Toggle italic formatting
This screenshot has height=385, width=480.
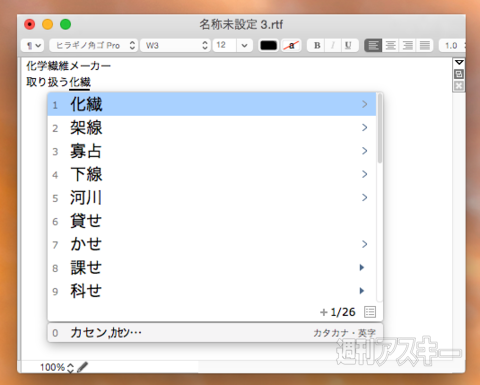(x=333, y=45)
